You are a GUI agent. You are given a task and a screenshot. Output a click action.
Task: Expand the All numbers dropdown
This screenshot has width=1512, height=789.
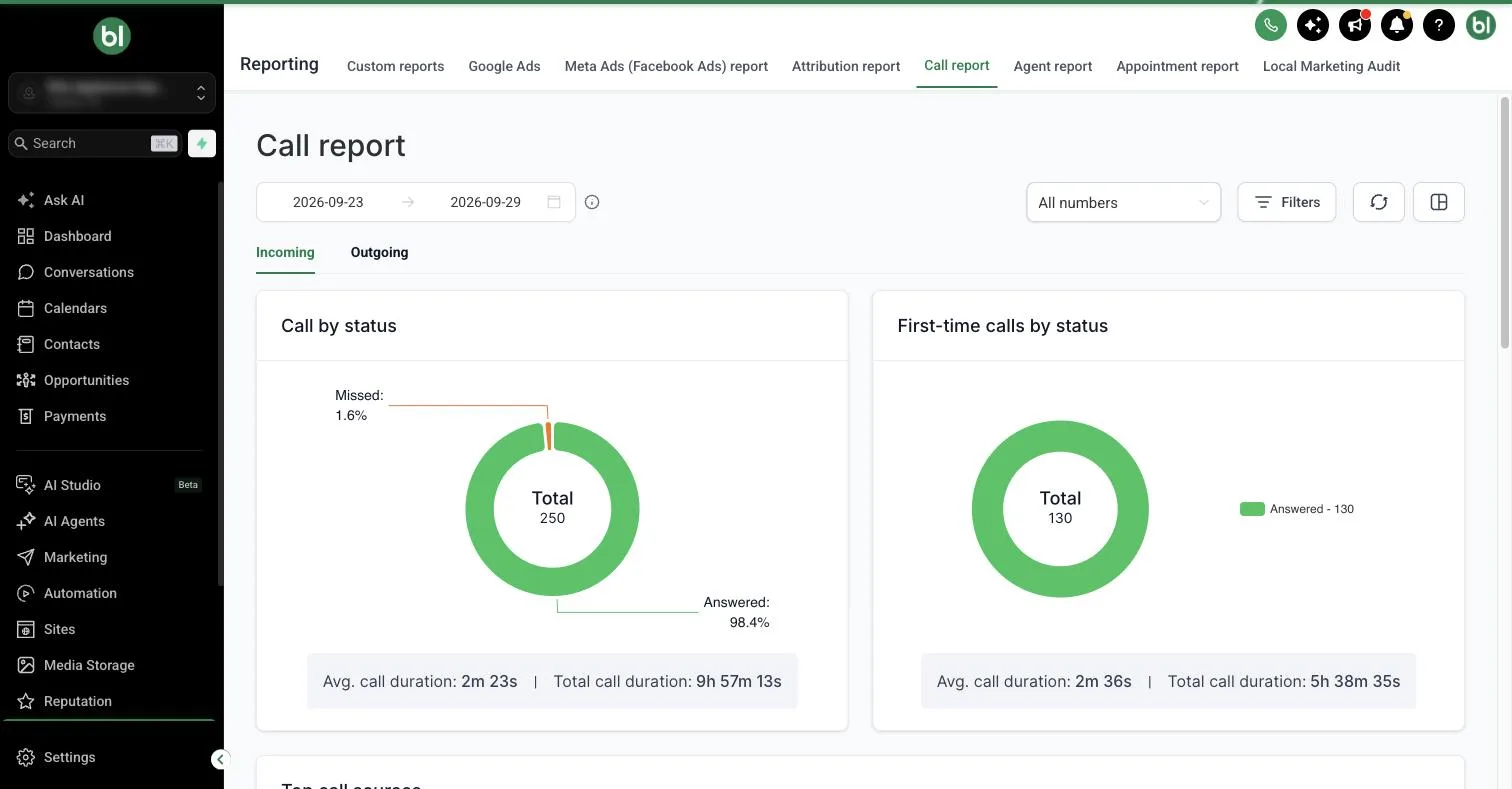[x=1124, y=202]
